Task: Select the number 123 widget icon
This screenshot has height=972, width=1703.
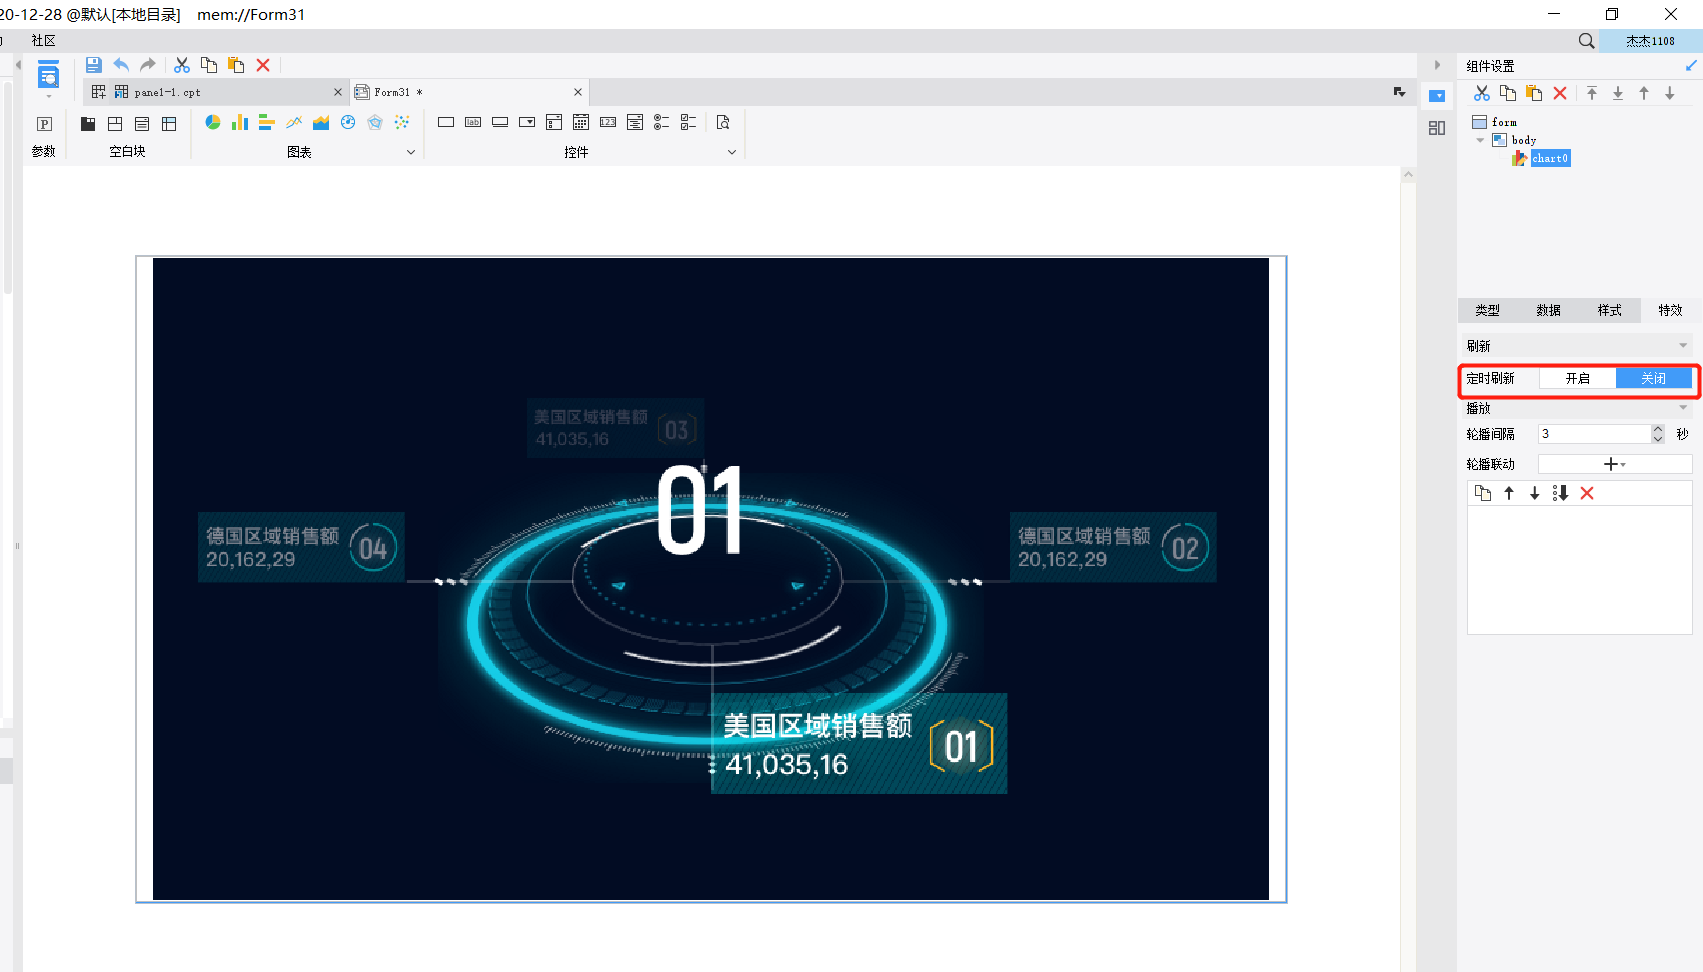Action: pos(608,122)
